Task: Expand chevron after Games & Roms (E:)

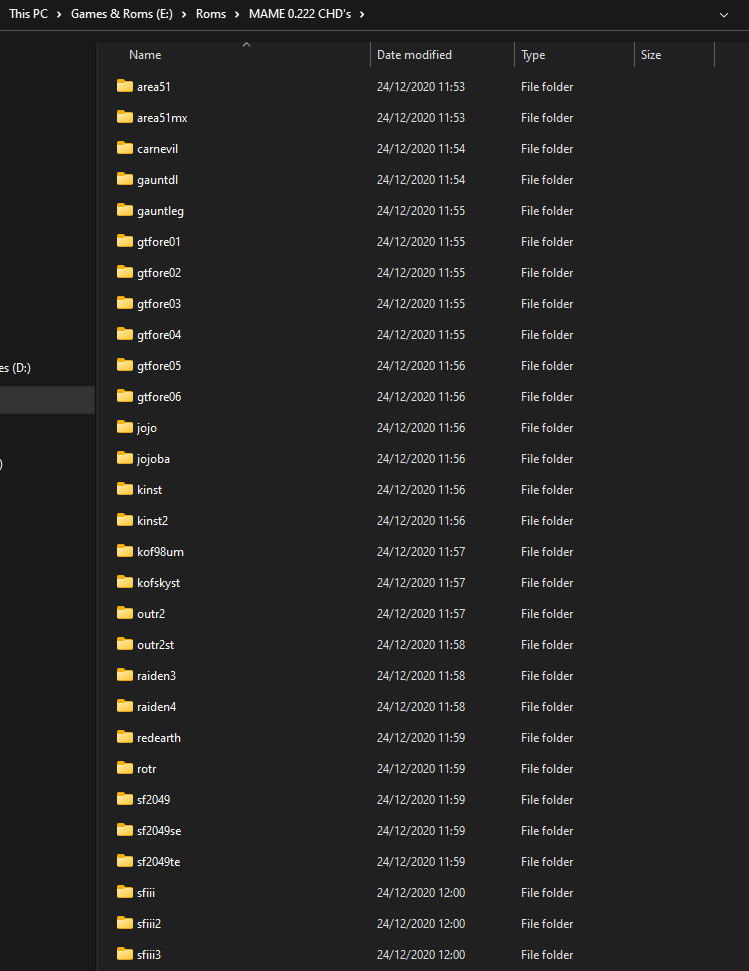Action: [184, 14]
